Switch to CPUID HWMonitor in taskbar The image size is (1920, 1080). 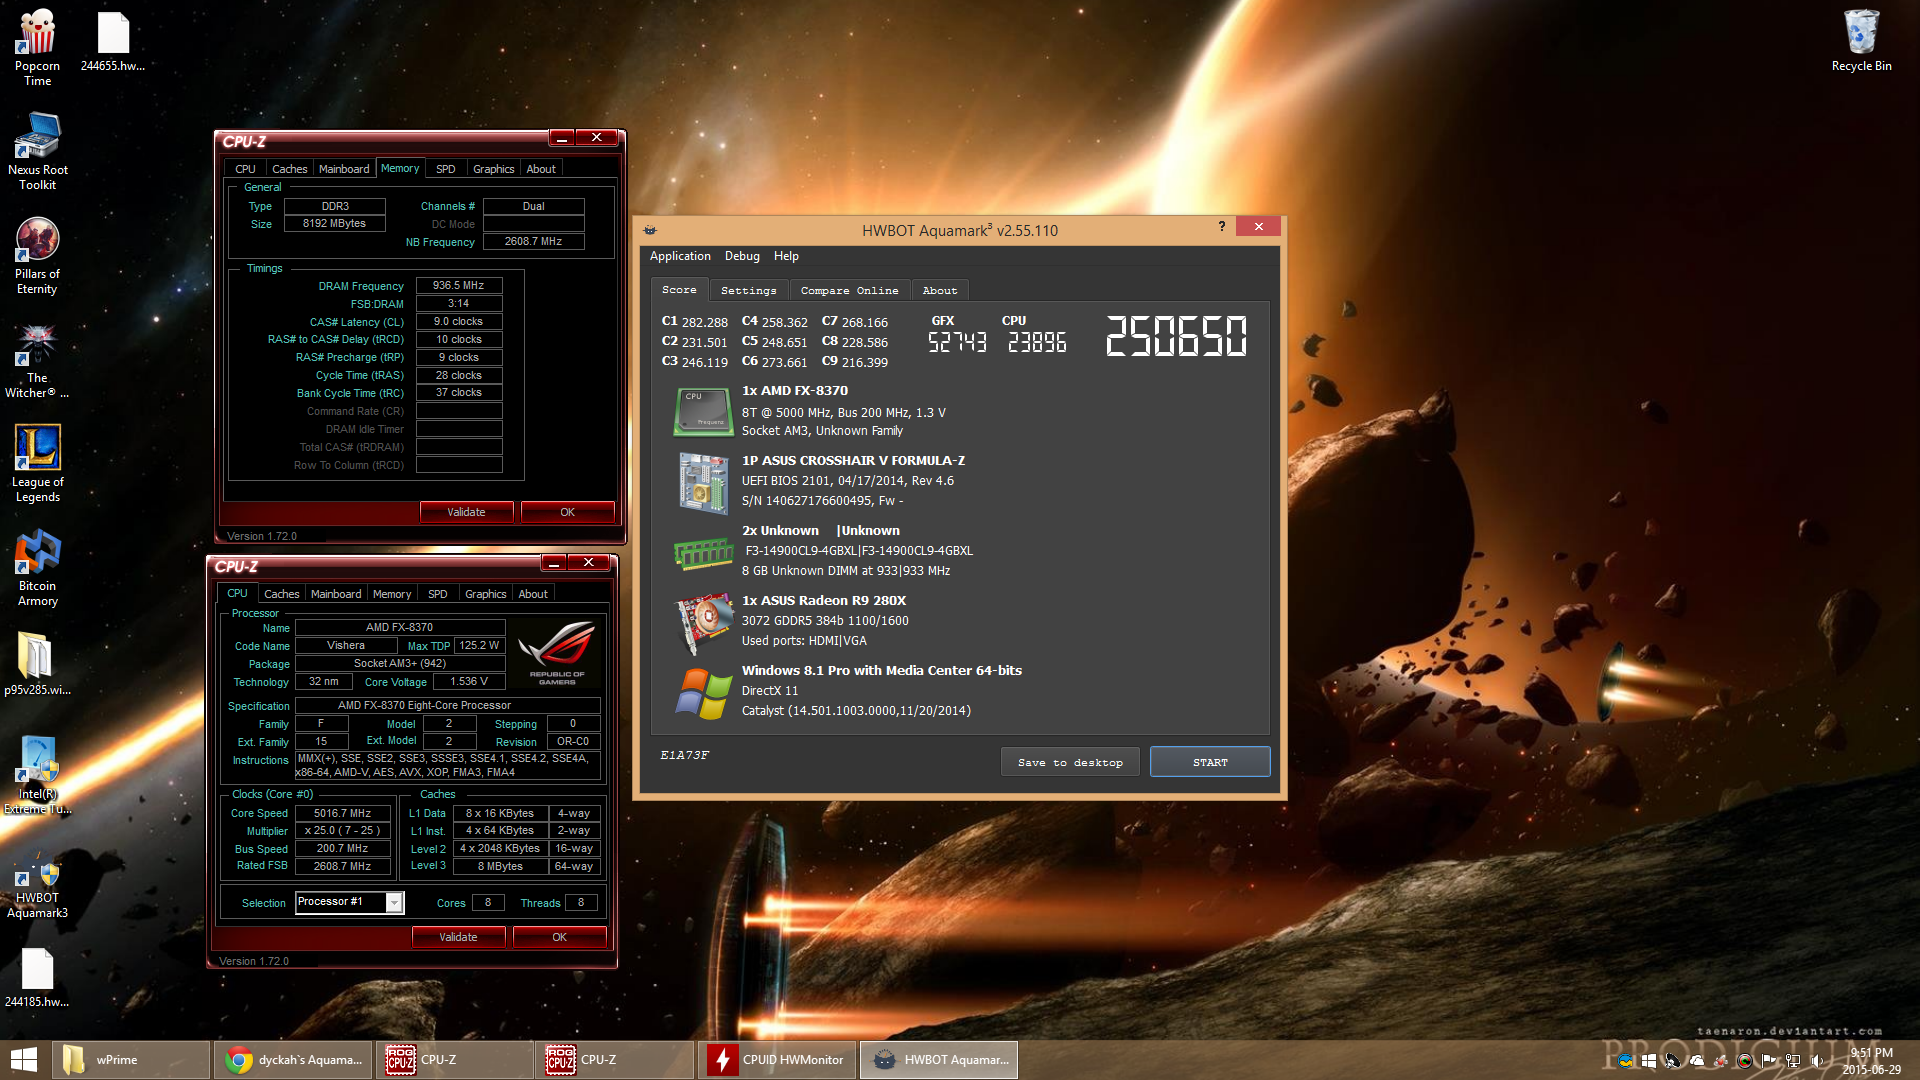(776, 1060)
